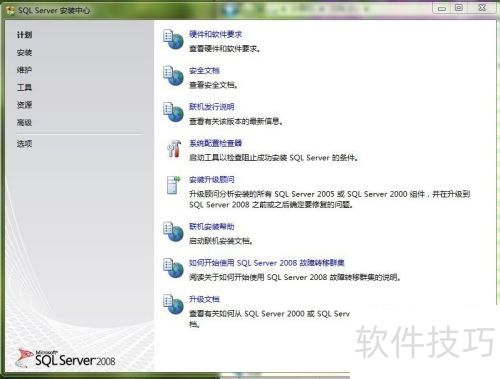
Task: Click description text 查看安全文档
Action: [x=213, y=85]
